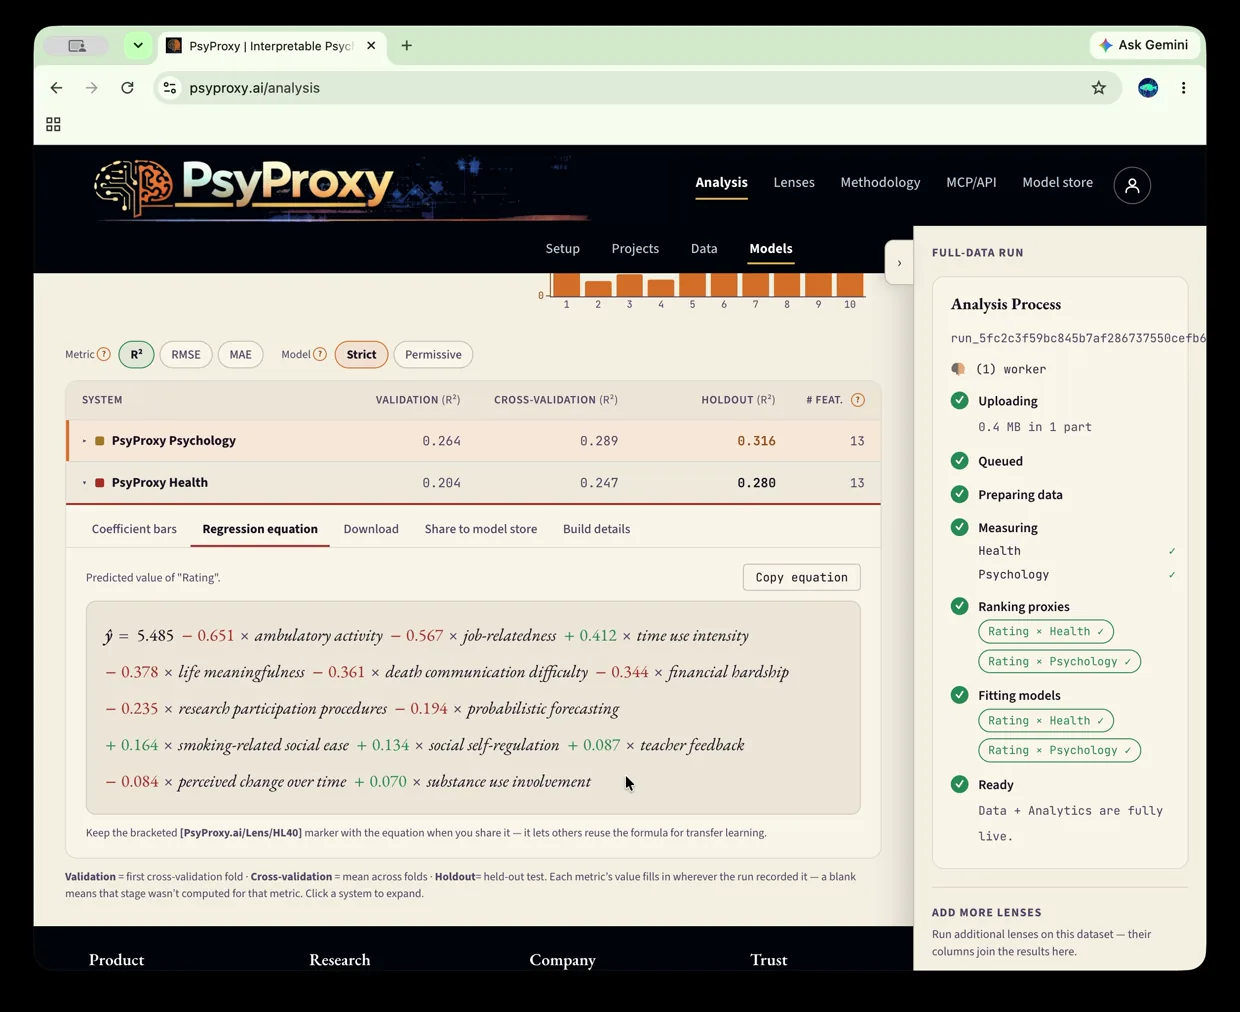
Task: Click the Health holdout value 0.280
Action: pyautogui.click(x=756, y=483)
